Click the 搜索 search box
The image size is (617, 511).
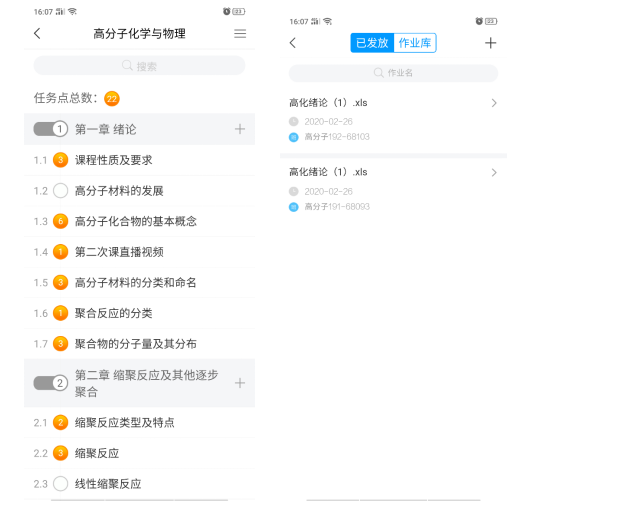click(139, 66)
